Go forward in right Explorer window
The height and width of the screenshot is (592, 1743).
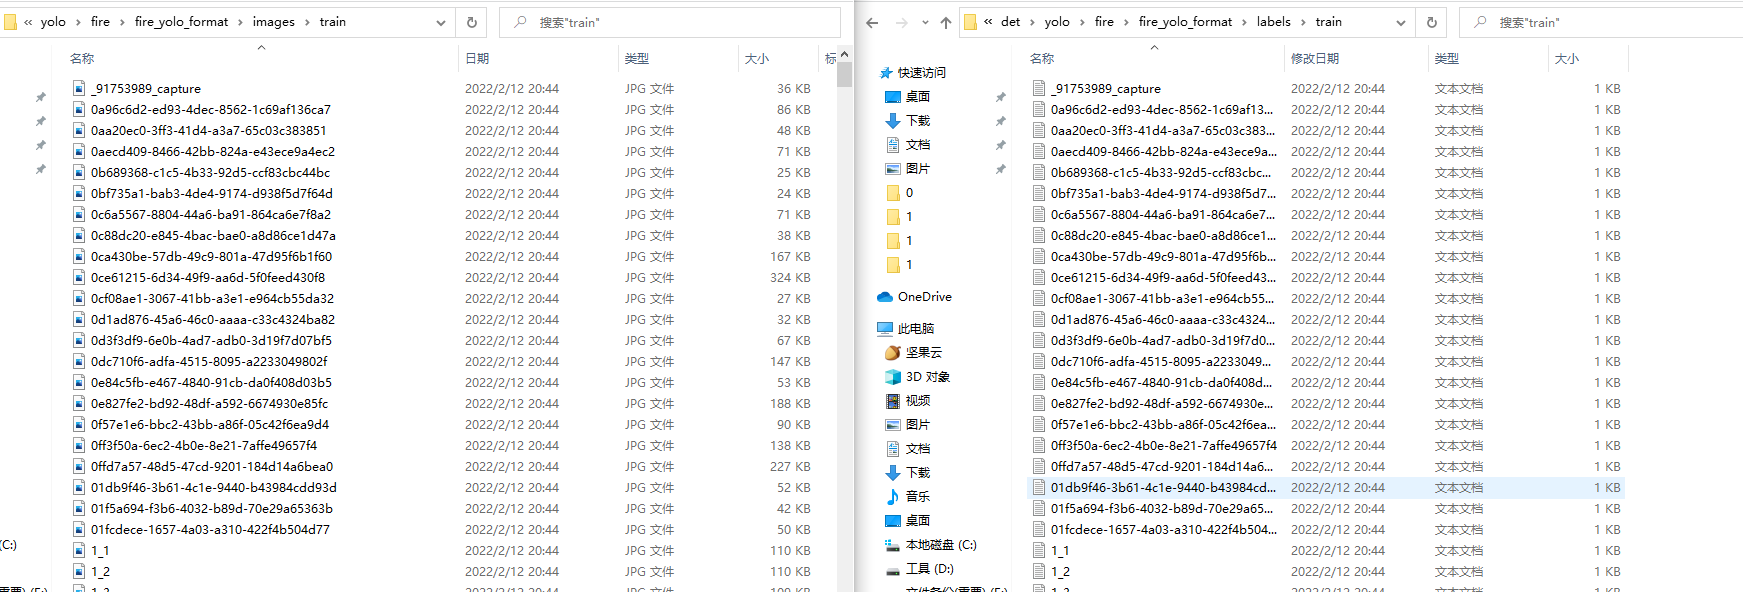(902, 22)
